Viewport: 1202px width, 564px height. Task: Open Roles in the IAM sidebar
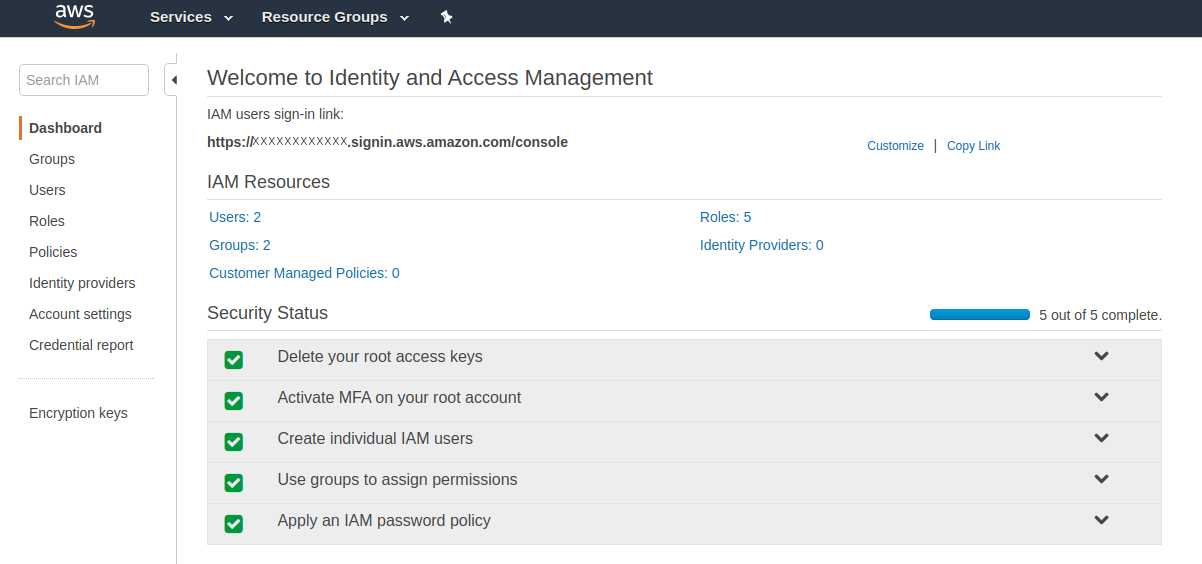pos(47,221)
